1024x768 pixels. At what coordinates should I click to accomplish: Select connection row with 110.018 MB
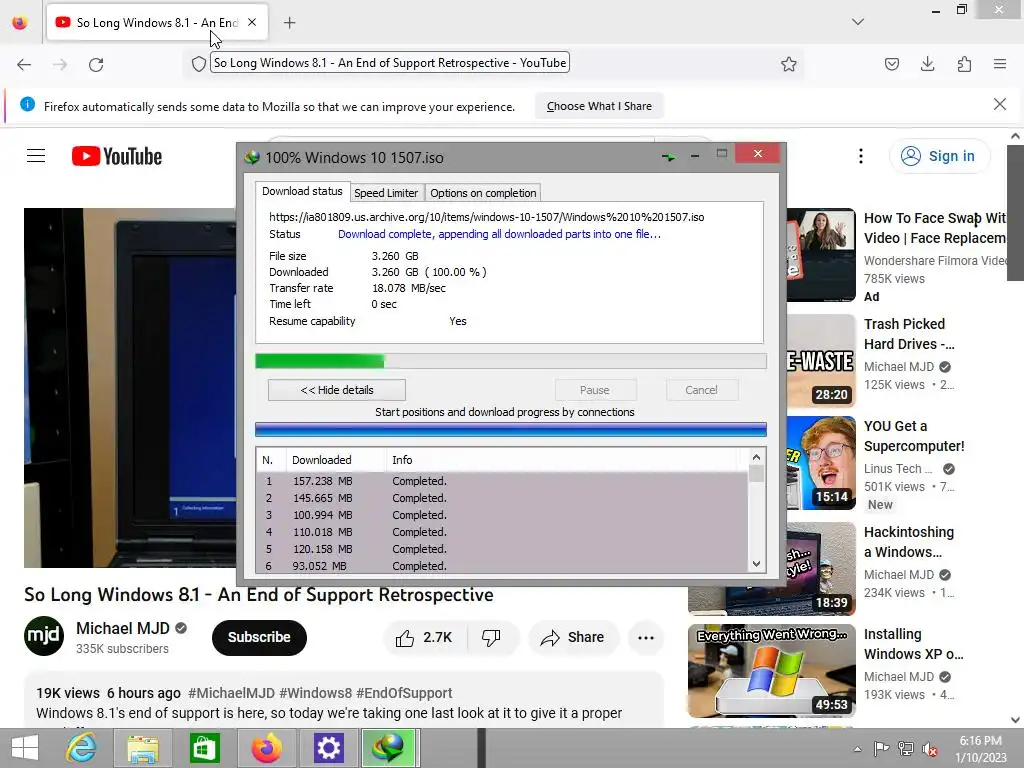[x=502, y=532]
